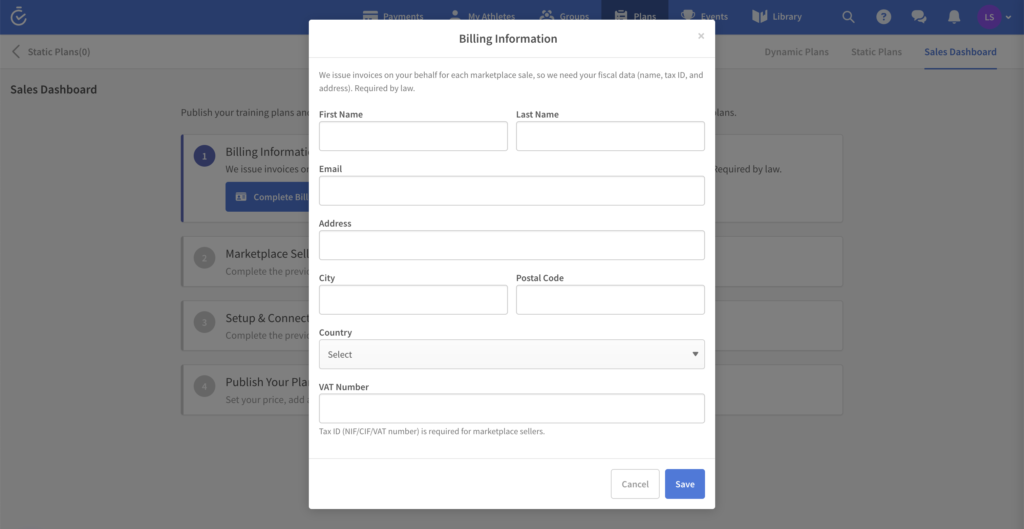The image size is (1024, 529).
Task: Expand the Country select dropdown
Action: point(511,354)
